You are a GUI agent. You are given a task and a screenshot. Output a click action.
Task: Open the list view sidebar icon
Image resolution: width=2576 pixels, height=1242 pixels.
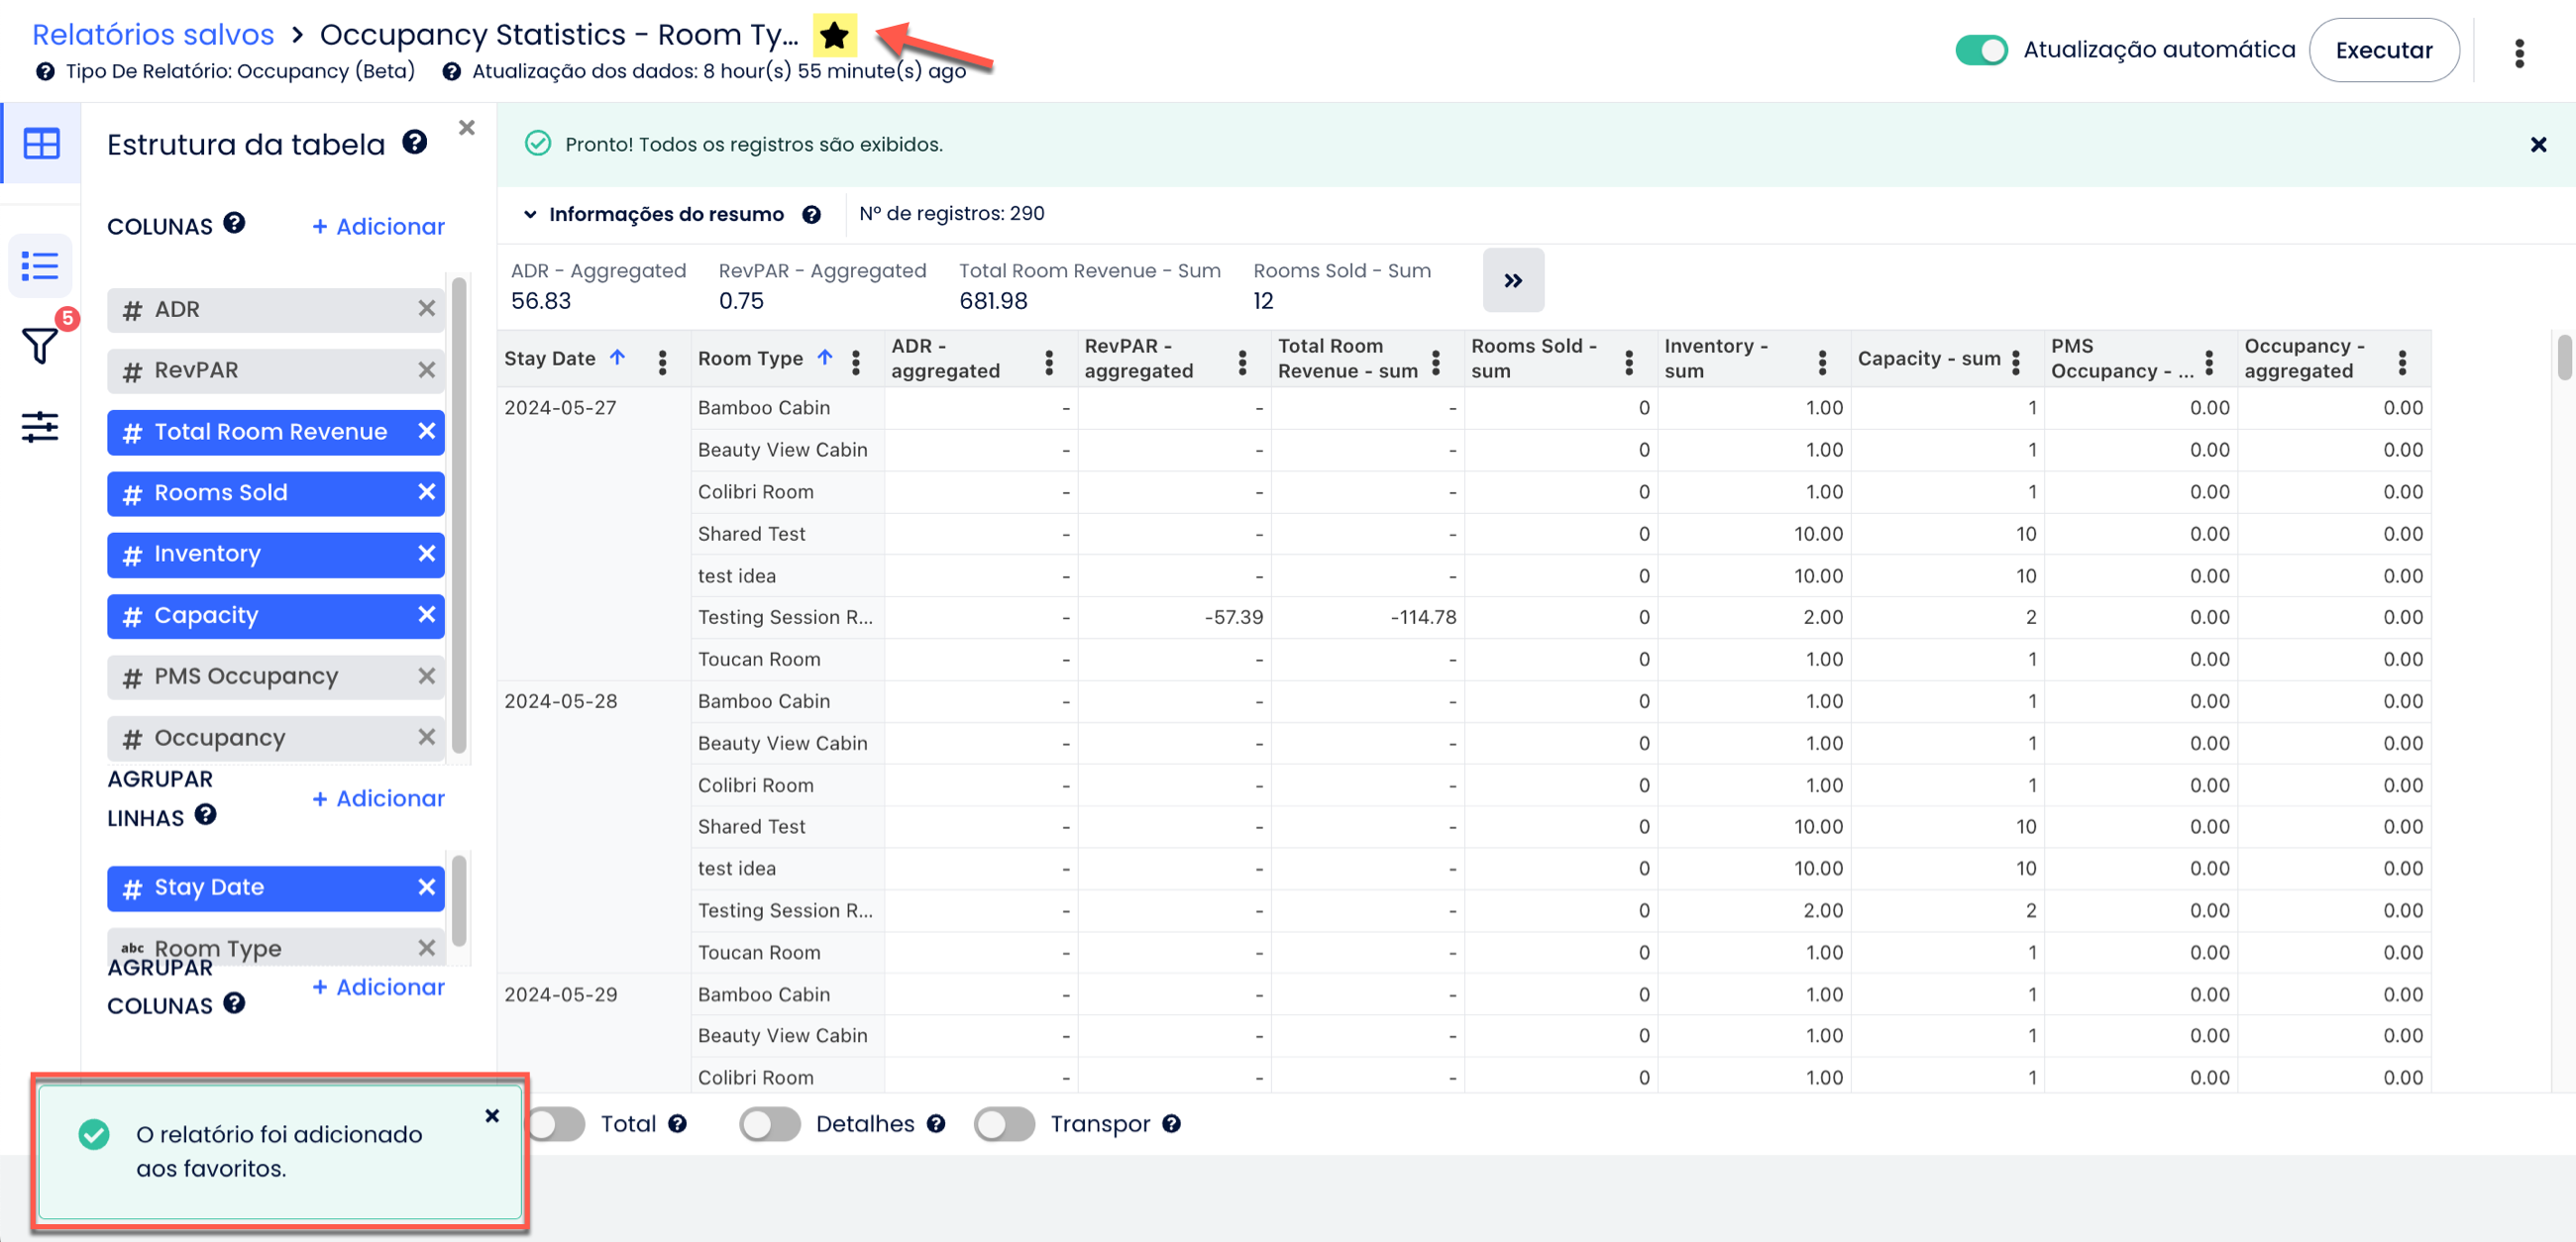[x=40, y=266]
